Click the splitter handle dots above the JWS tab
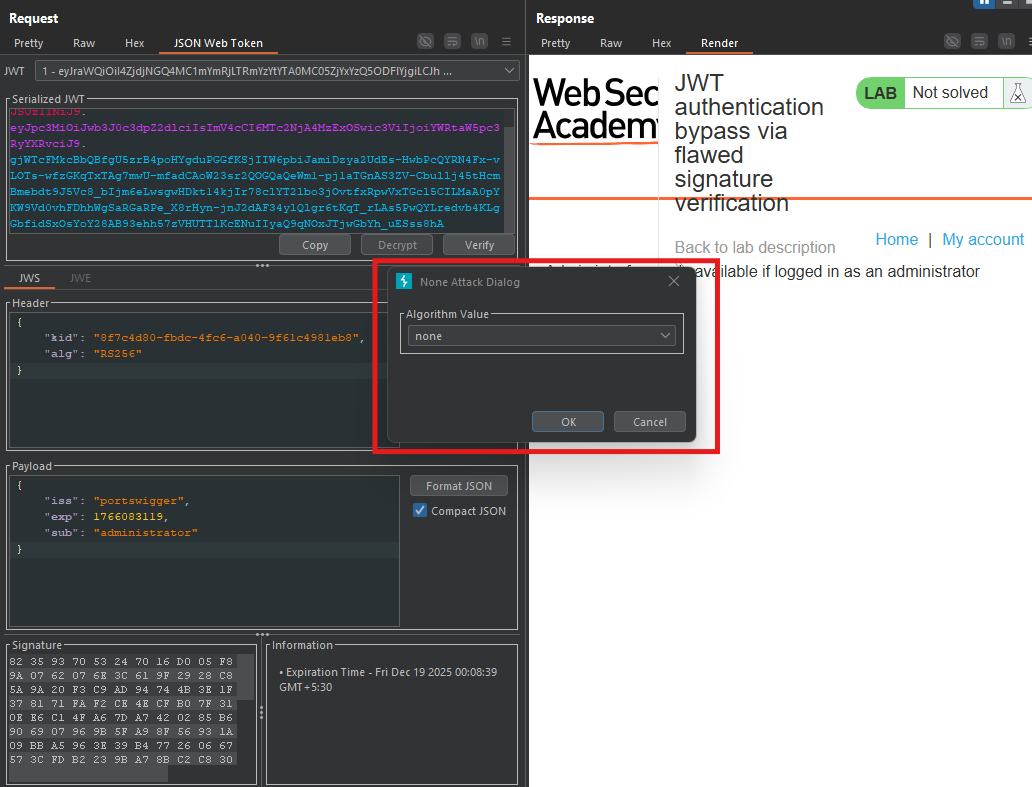Image resolution: width=1032 pixels, height=787 pixels. point(262,265)
